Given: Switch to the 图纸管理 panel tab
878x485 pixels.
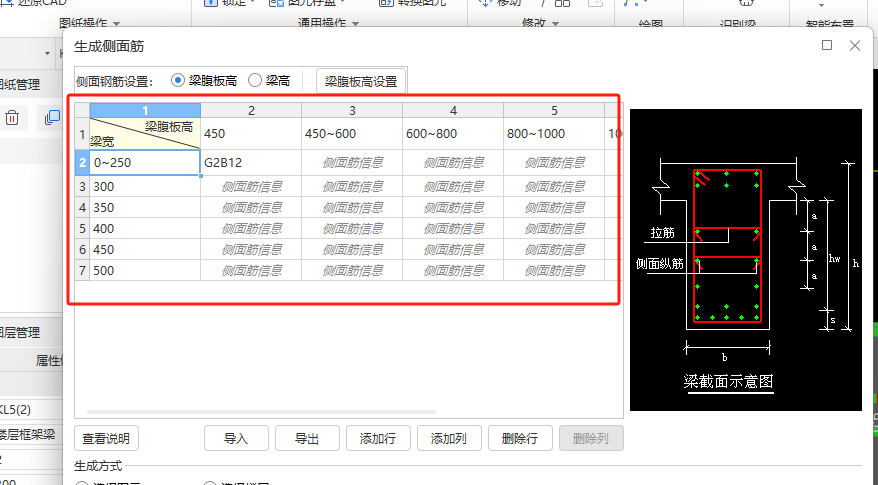Looking at the screenshot, I should (20, 85).
